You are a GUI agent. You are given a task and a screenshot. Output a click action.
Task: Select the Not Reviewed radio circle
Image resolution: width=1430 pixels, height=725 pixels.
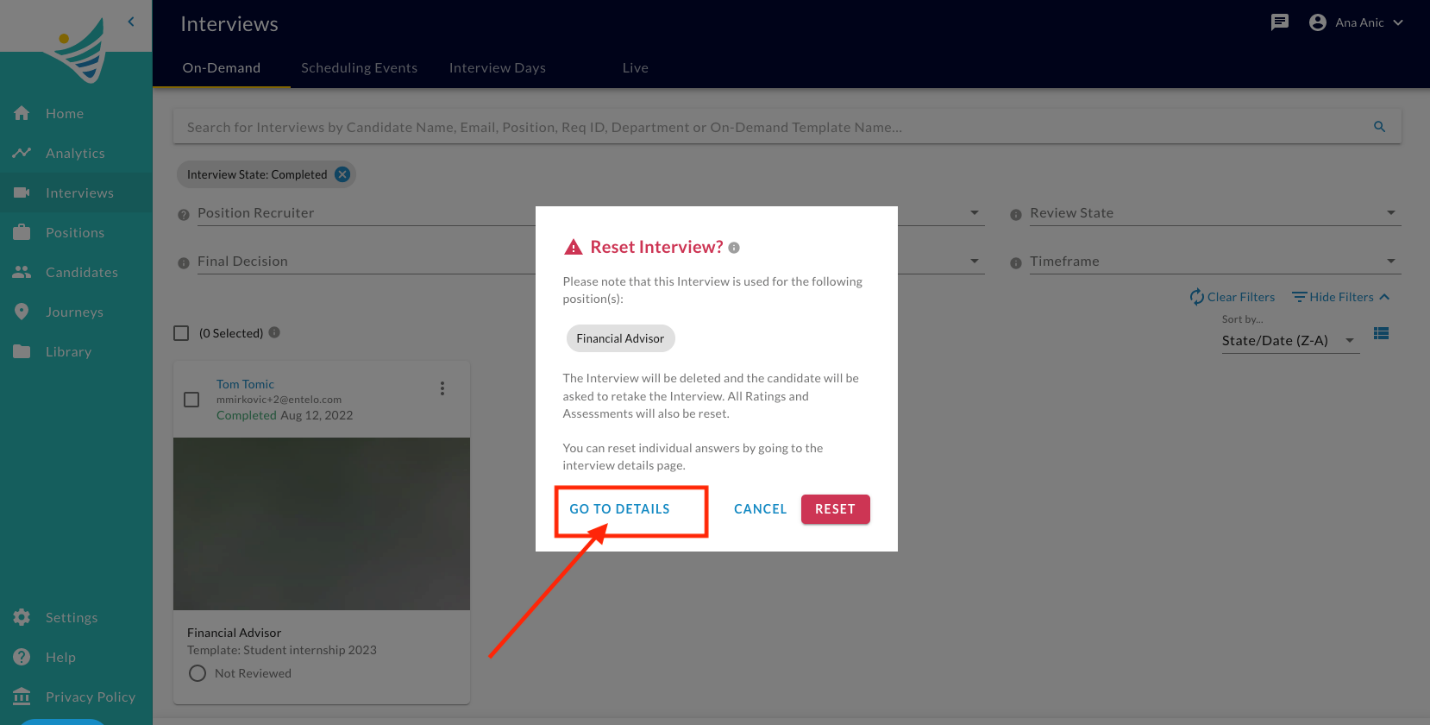(197, 673)
